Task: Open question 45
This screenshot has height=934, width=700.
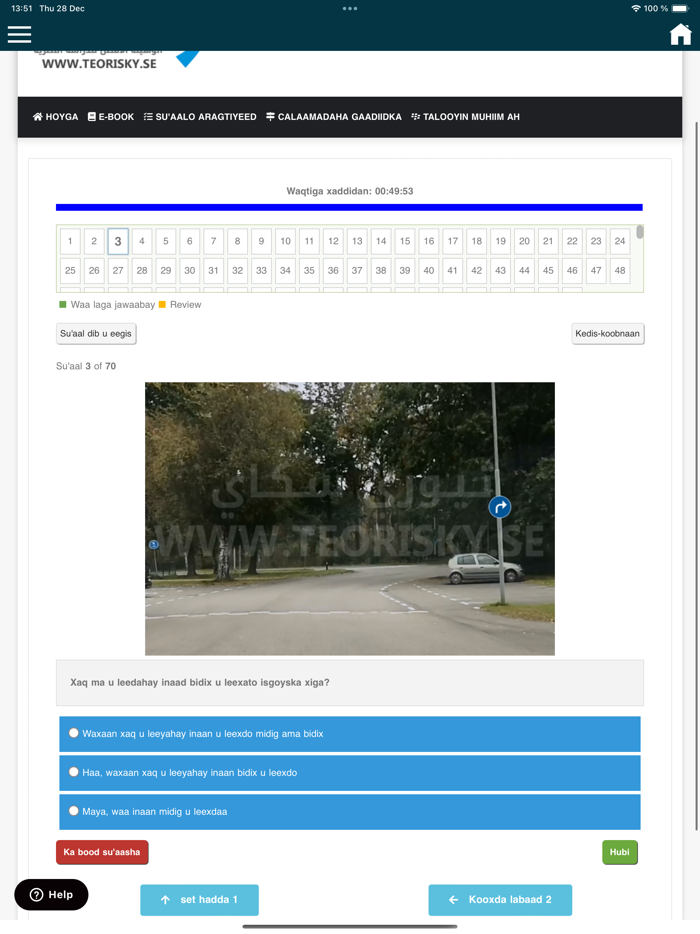Action: pos(548,270)
